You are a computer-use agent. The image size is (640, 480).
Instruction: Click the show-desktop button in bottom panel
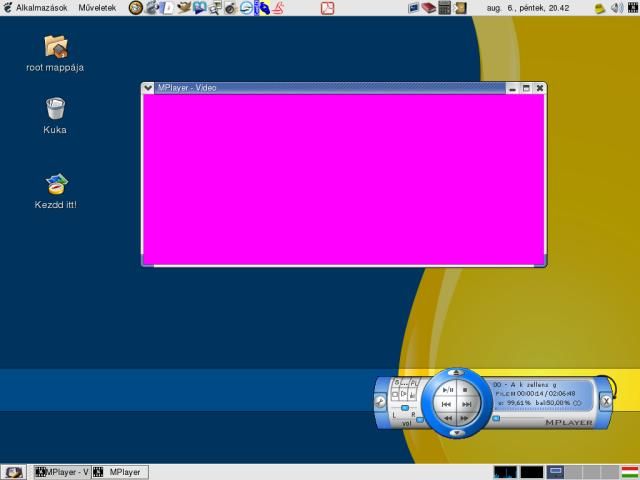(x=13, y=472)
